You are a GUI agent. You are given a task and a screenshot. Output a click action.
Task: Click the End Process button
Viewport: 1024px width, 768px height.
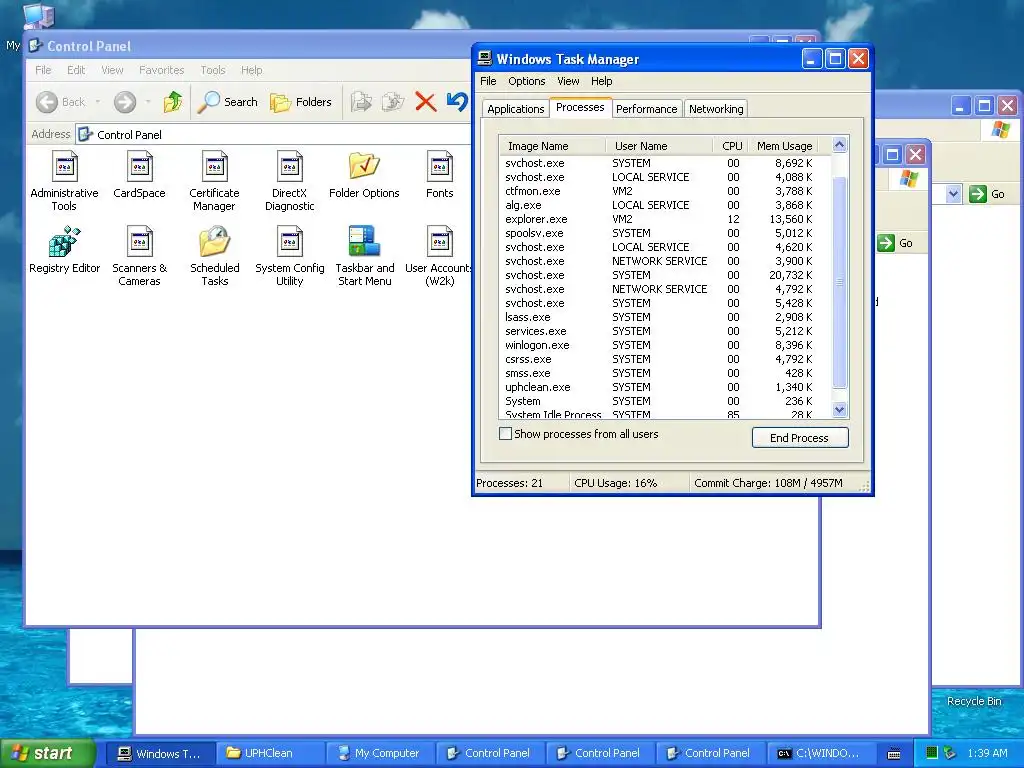[x=800, y=438]
